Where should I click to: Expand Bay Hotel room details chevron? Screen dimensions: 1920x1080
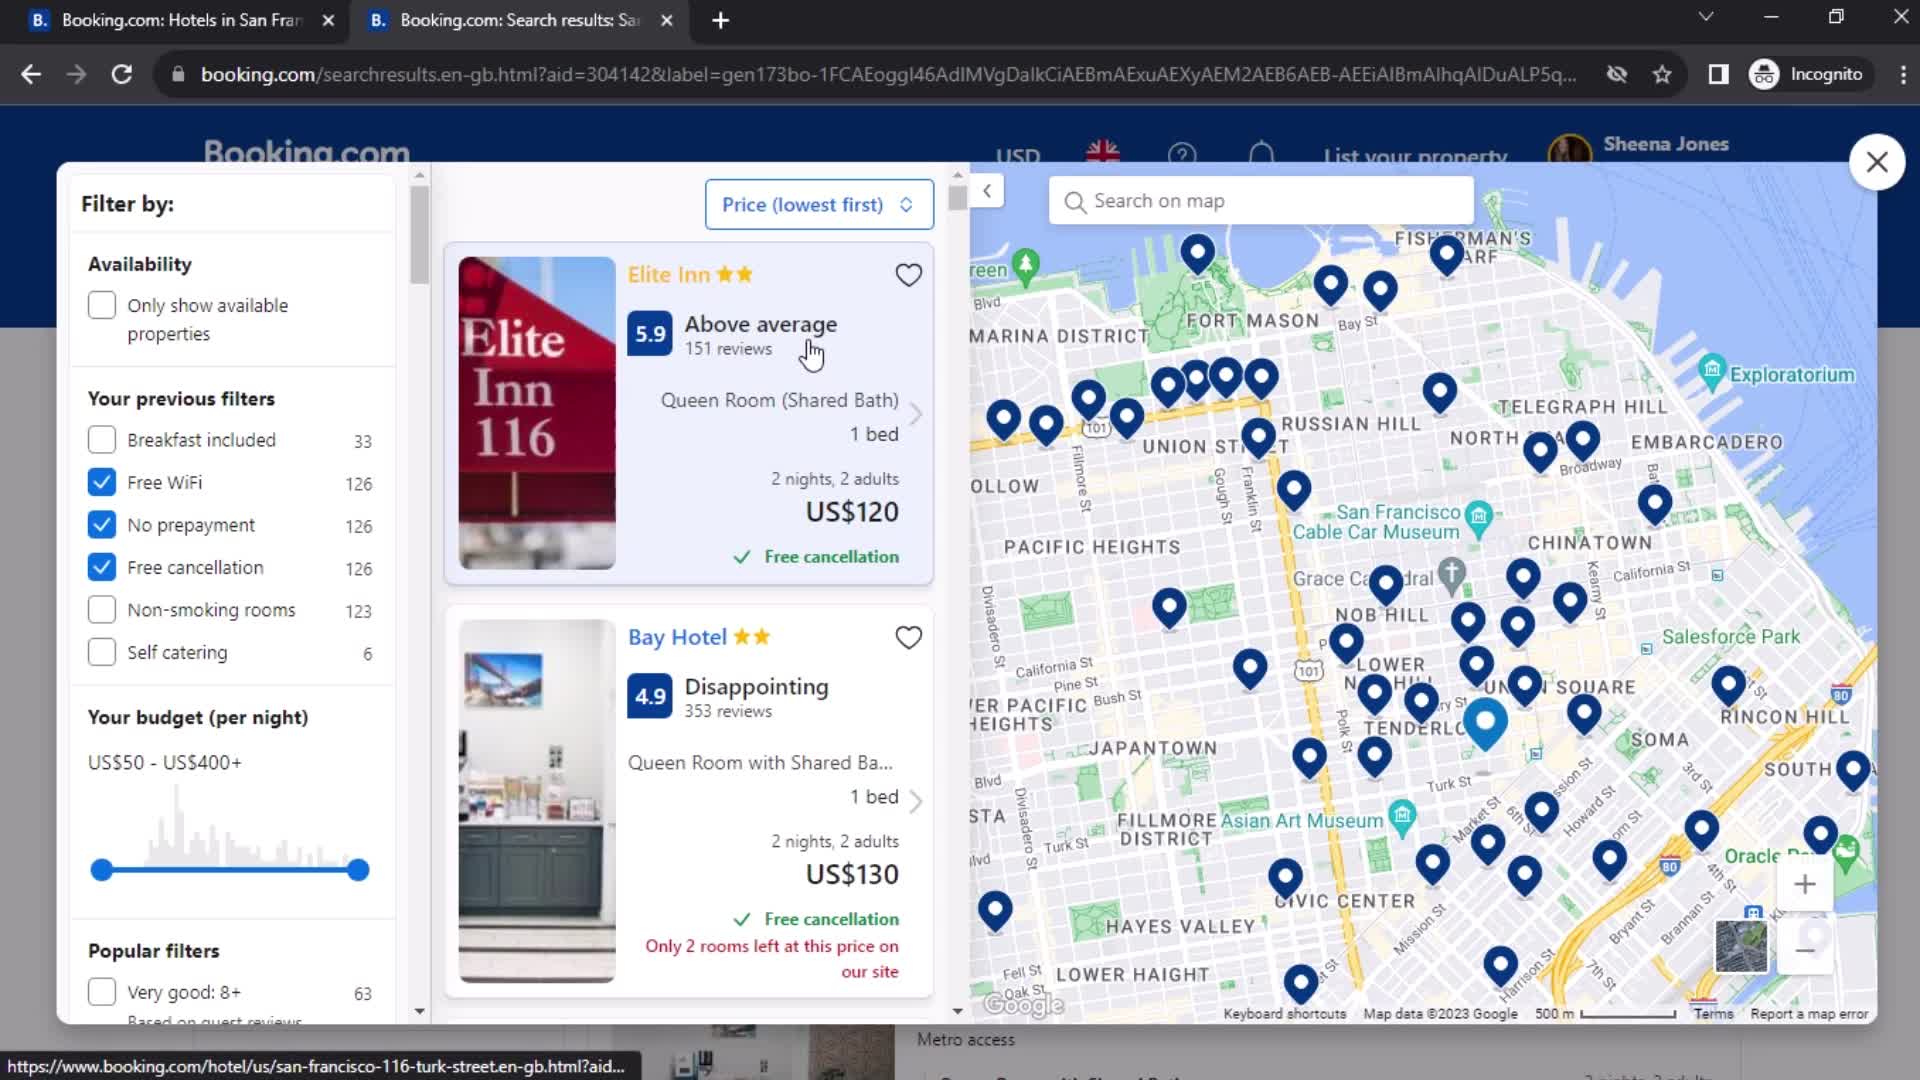pos(916,801)
